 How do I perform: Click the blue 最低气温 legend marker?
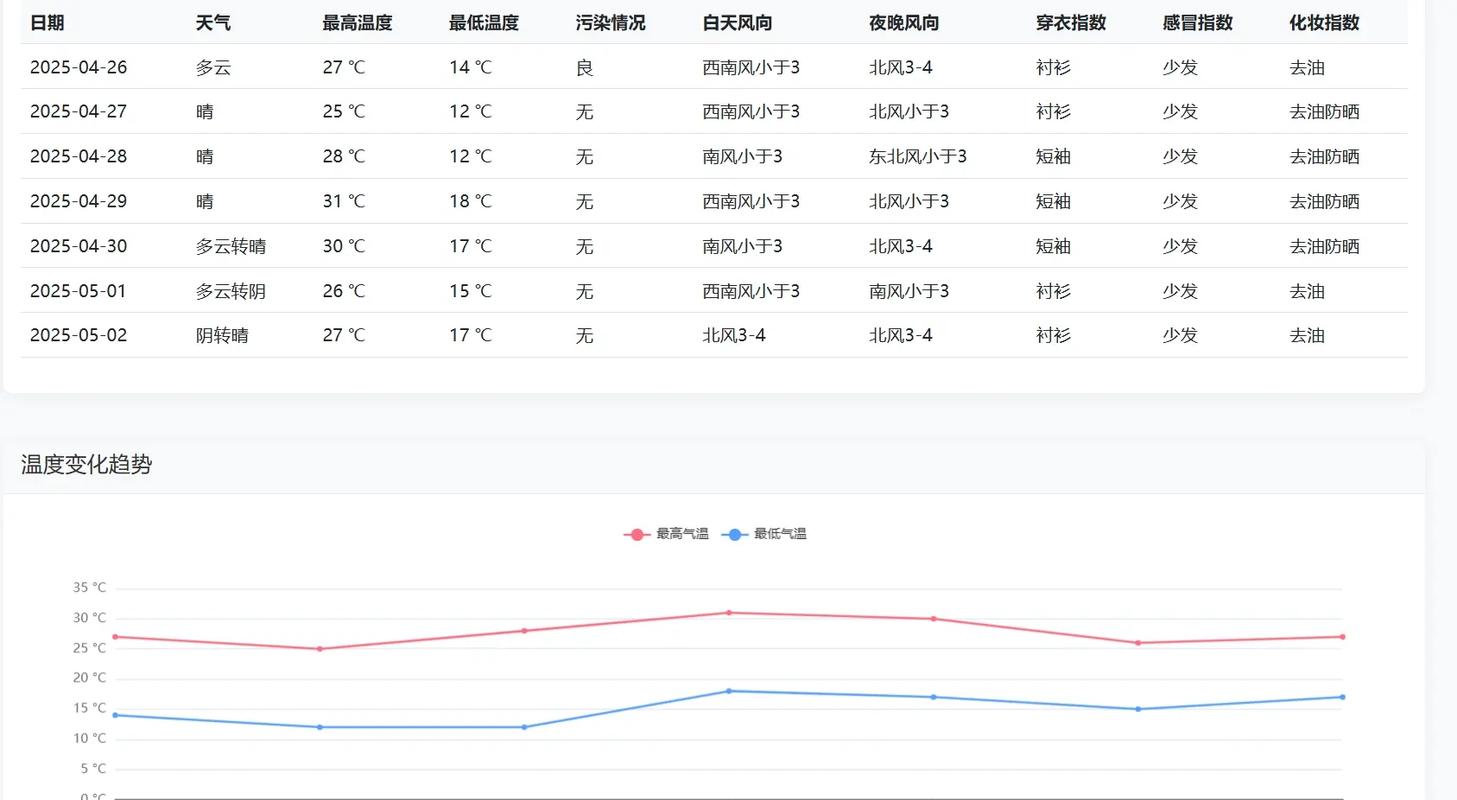point(735,534)
